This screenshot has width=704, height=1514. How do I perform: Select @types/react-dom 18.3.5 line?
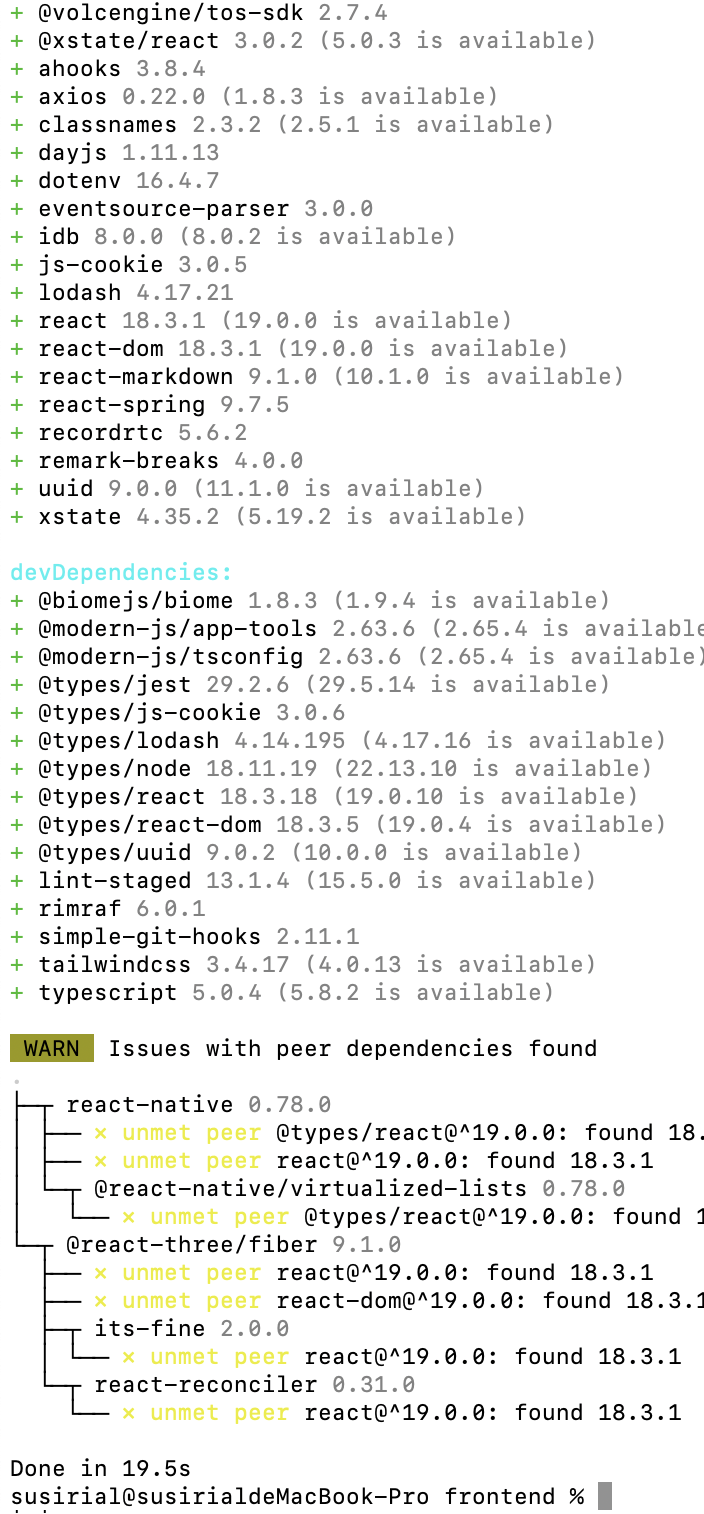pos(338,825)
